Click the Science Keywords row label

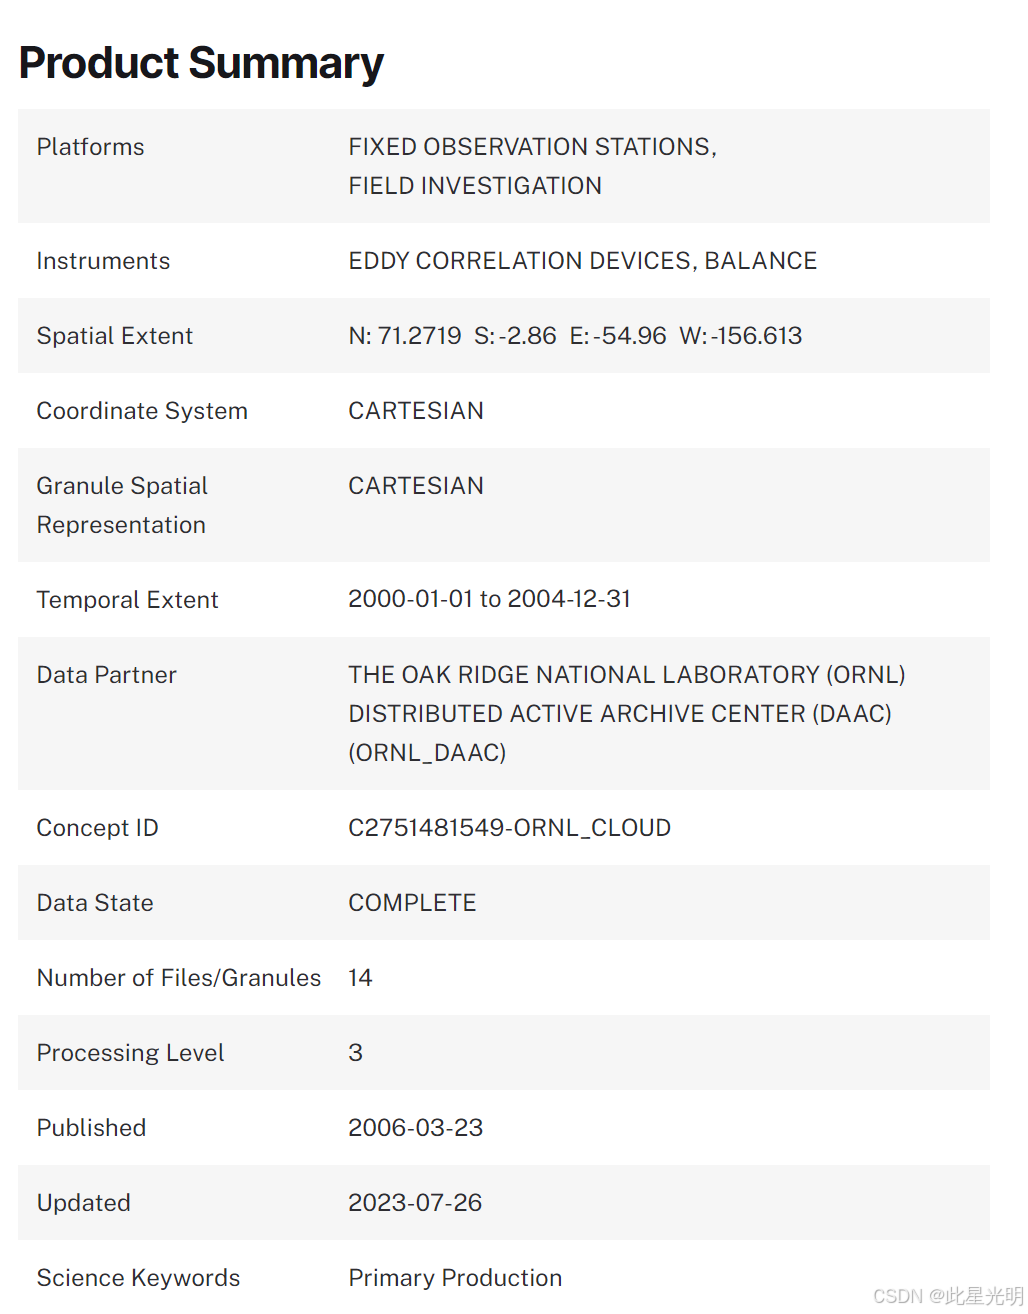pos(138,1278)
